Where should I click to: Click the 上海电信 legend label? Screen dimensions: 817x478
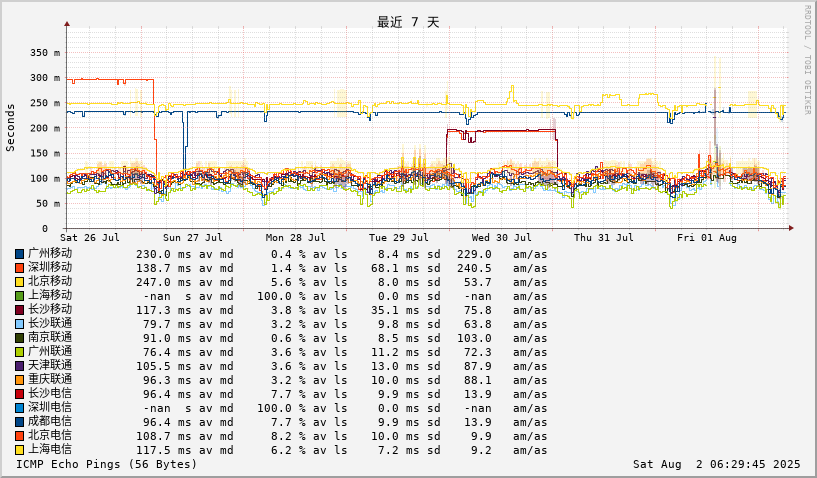pyautogui.click(x=50, y=449)
